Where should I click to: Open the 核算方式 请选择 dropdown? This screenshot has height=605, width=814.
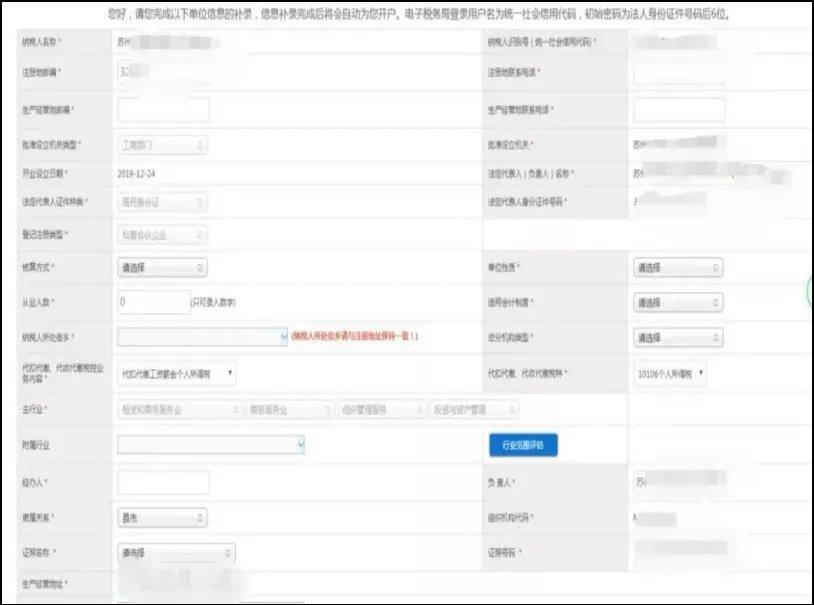pos(162,267)
